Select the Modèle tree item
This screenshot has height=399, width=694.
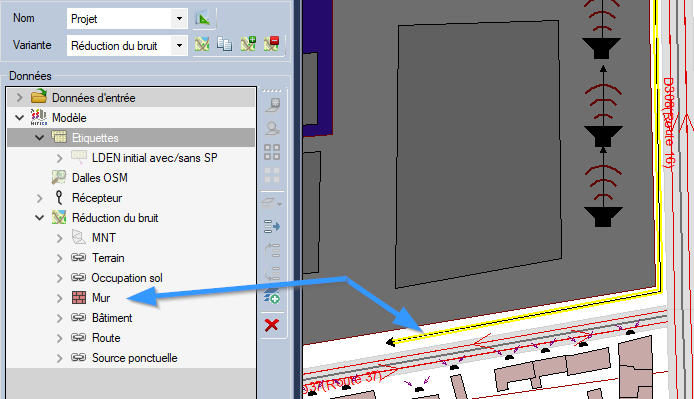[x=69, y=118]
